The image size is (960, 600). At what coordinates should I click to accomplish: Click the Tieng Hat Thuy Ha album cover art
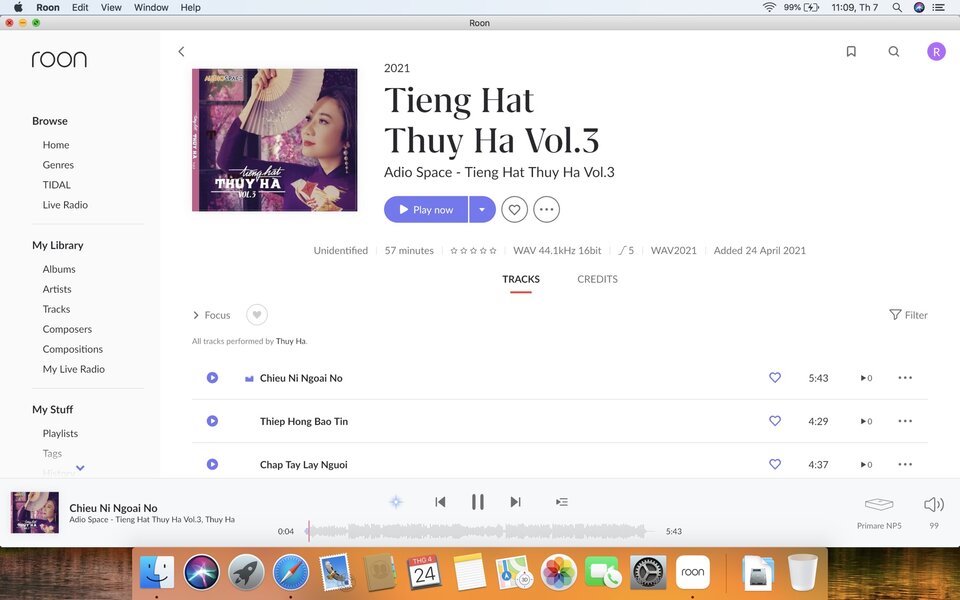click(x=275, y=140)
